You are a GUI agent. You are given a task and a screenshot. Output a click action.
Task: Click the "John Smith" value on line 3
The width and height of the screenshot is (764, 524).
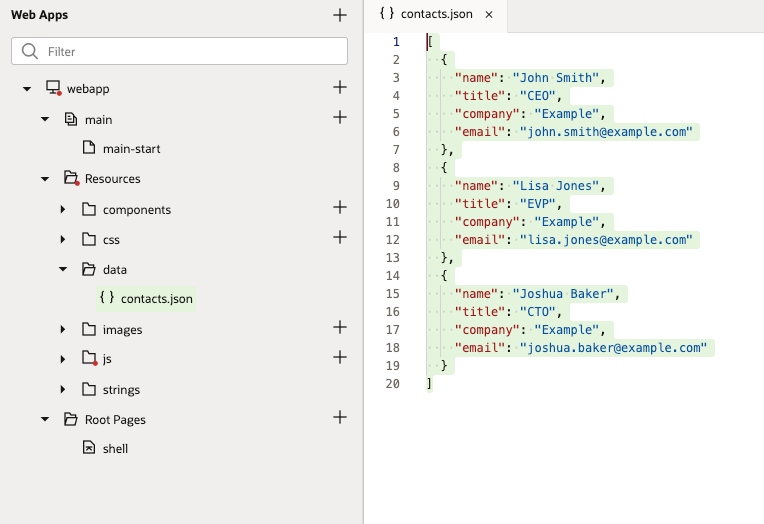pyautogui.click(x=555, y=78)
